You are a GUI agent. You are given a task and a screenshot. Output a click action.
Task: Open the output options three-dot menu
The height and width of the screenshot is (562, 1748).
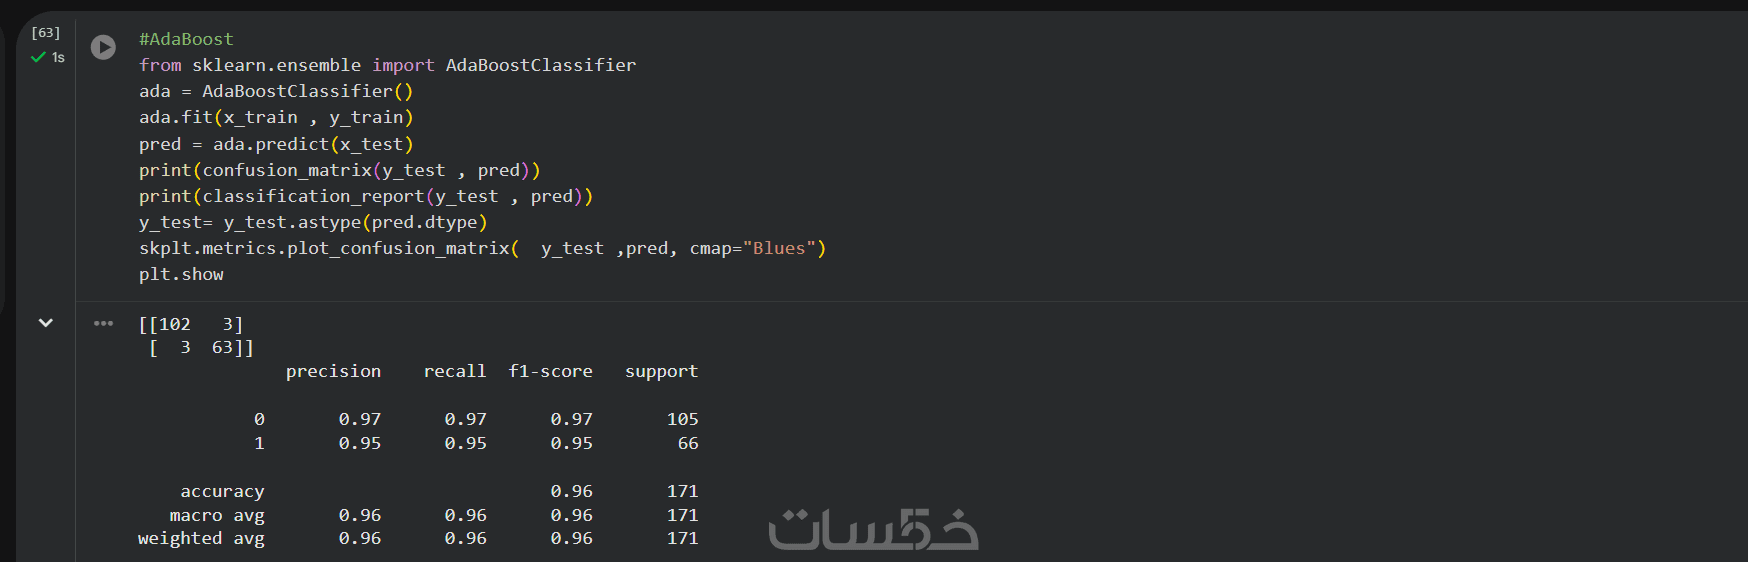point(103,323)
